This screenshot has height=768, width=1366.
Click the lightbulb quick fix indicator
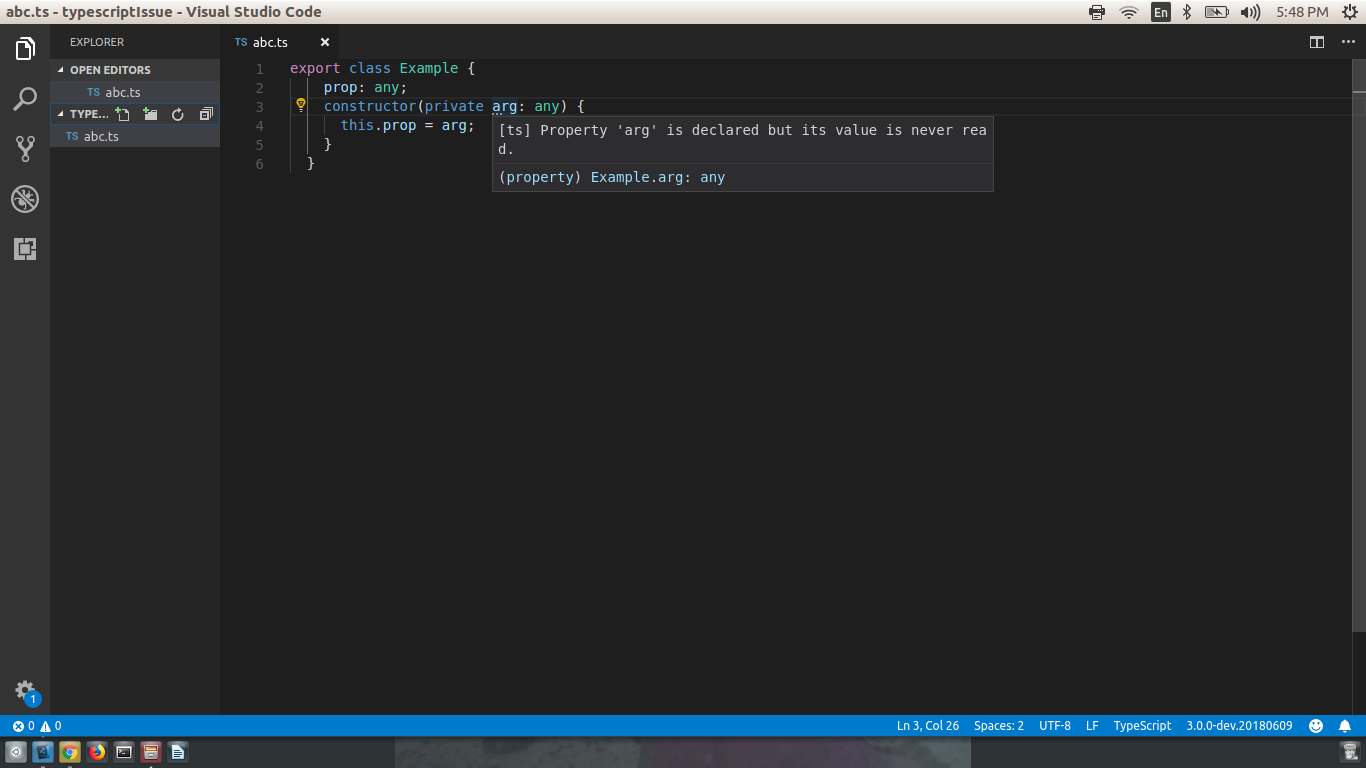coord(300,105)
